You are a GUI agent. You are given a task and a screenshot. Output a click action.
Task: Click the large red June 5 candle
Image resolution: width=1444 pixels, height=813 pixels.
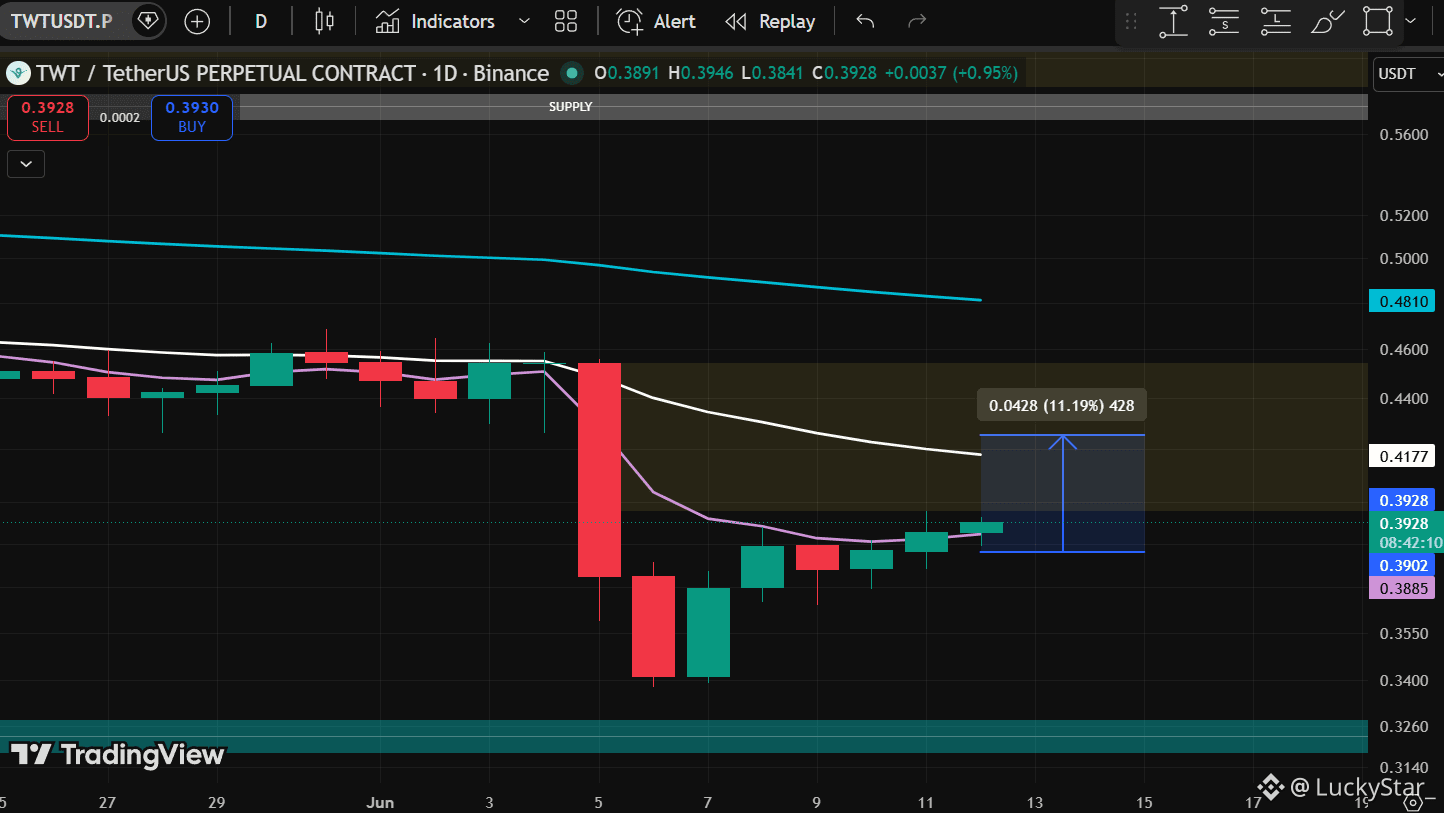click(599, 470)
